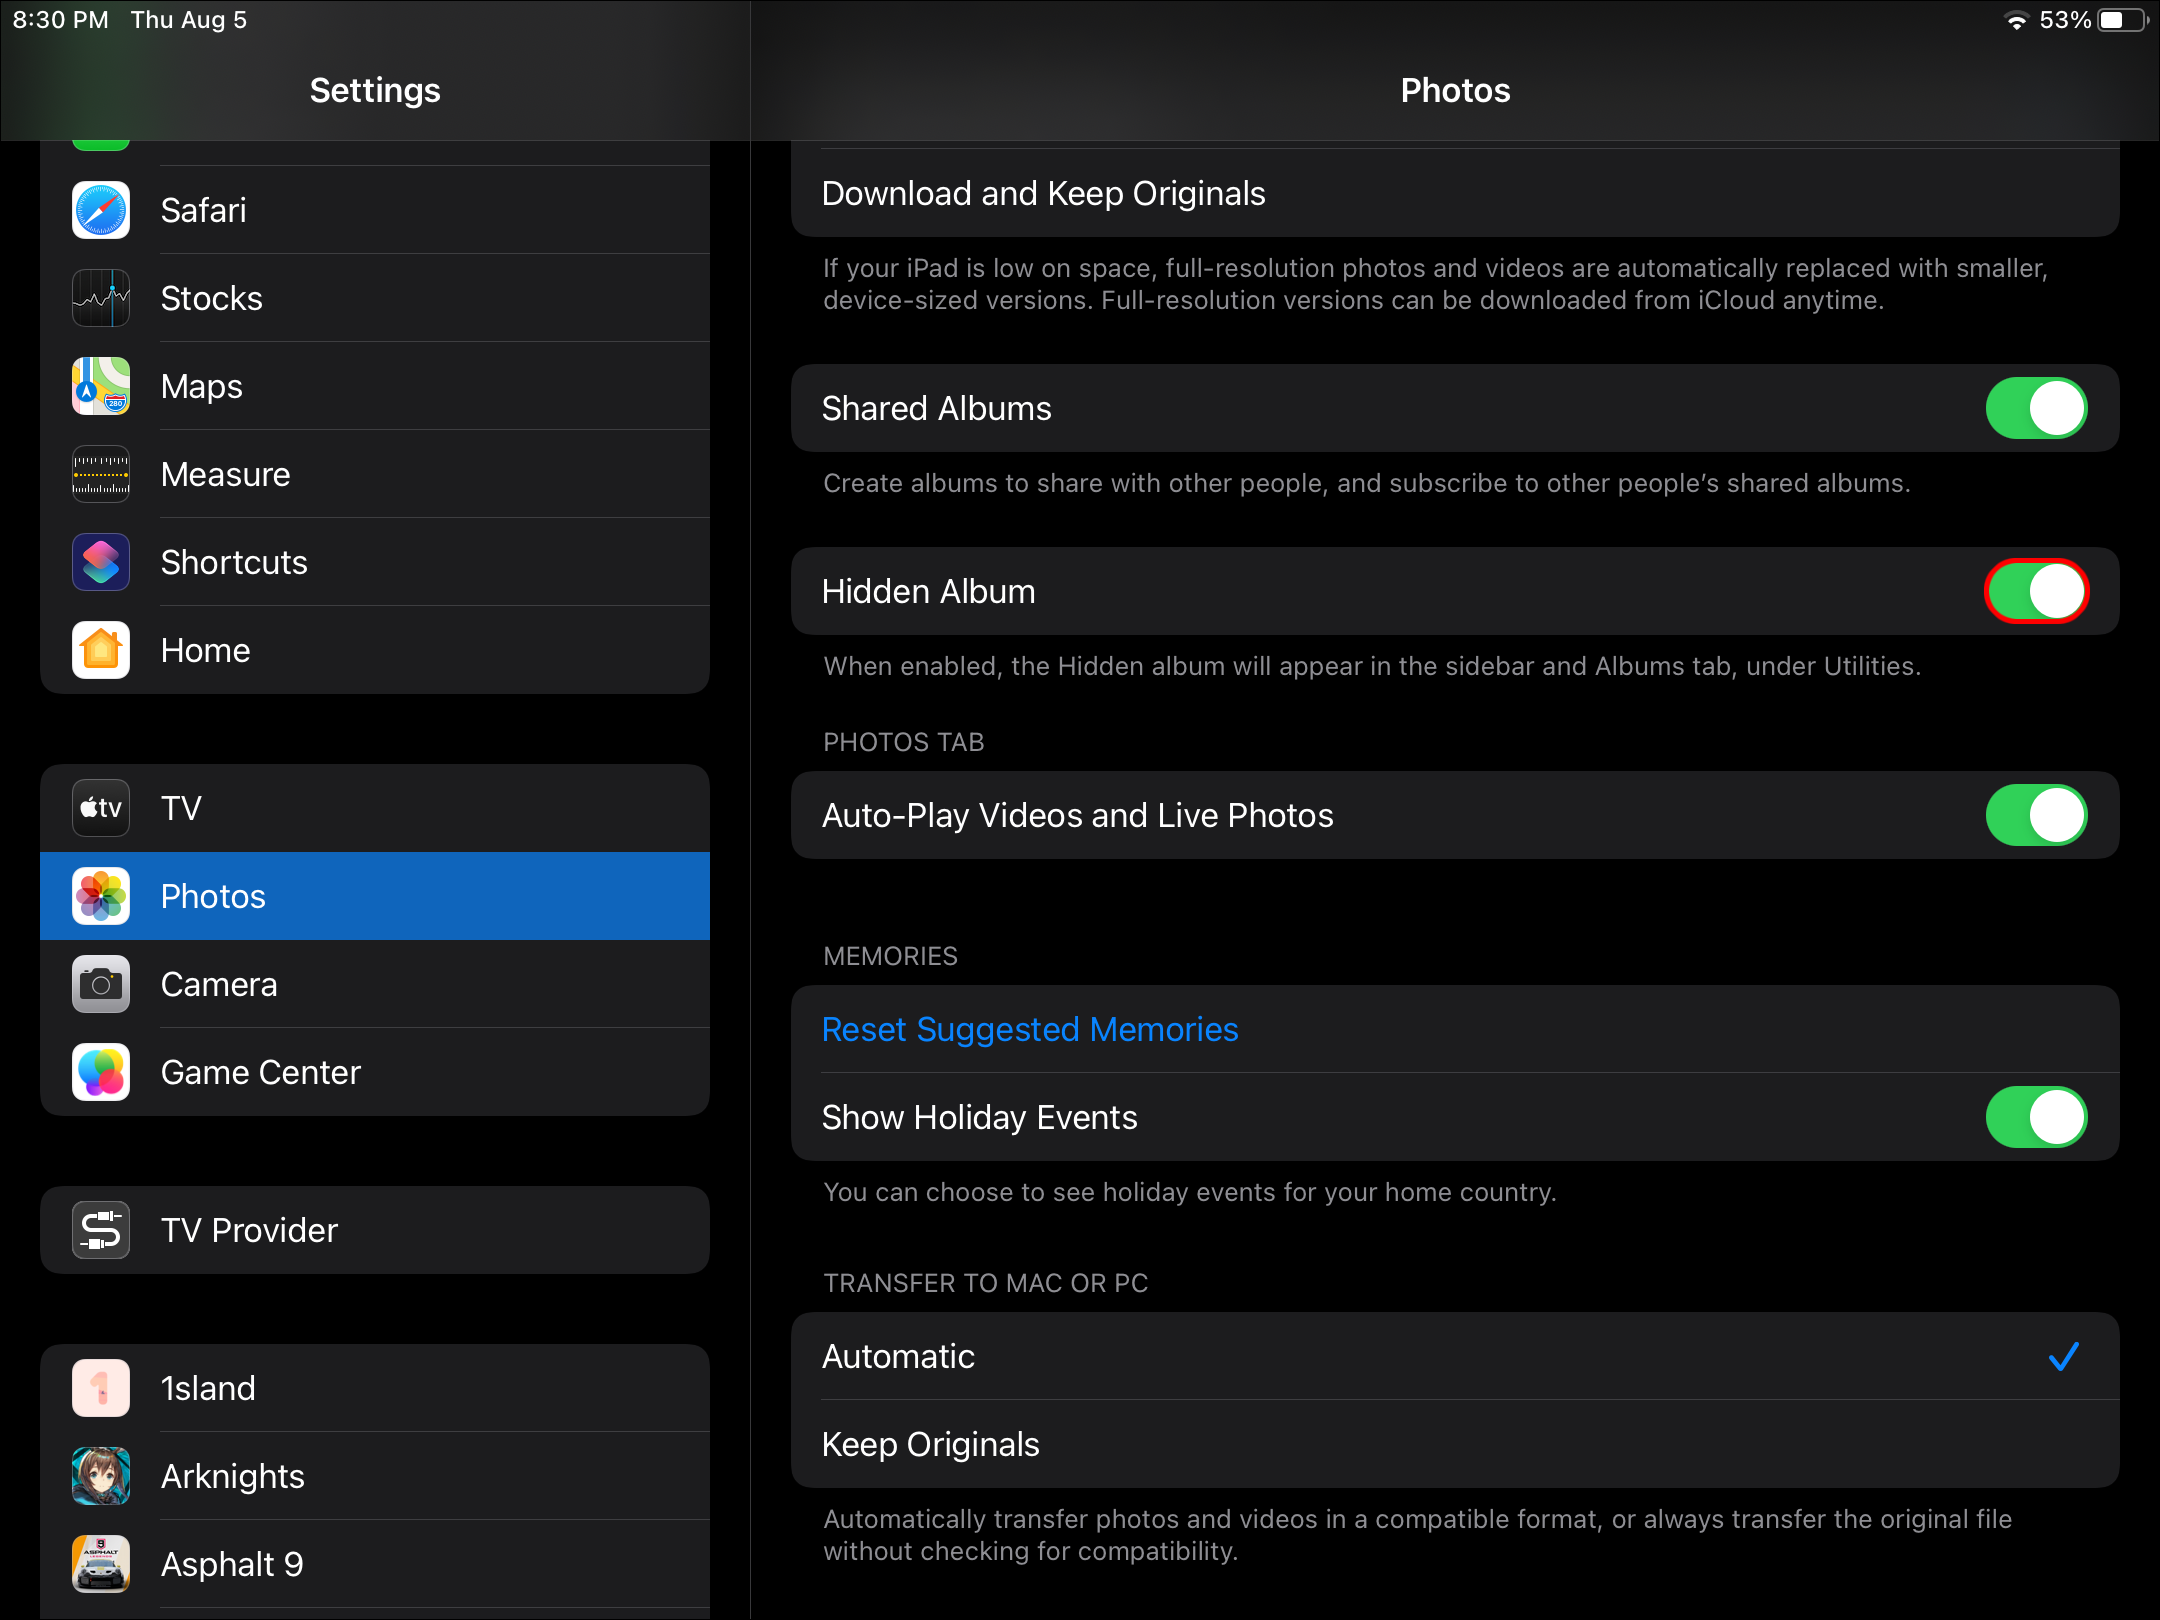Screen dimensions: 2160x1620
Task: Switch off Show Holiday Events
Action: (2035, 1117)
